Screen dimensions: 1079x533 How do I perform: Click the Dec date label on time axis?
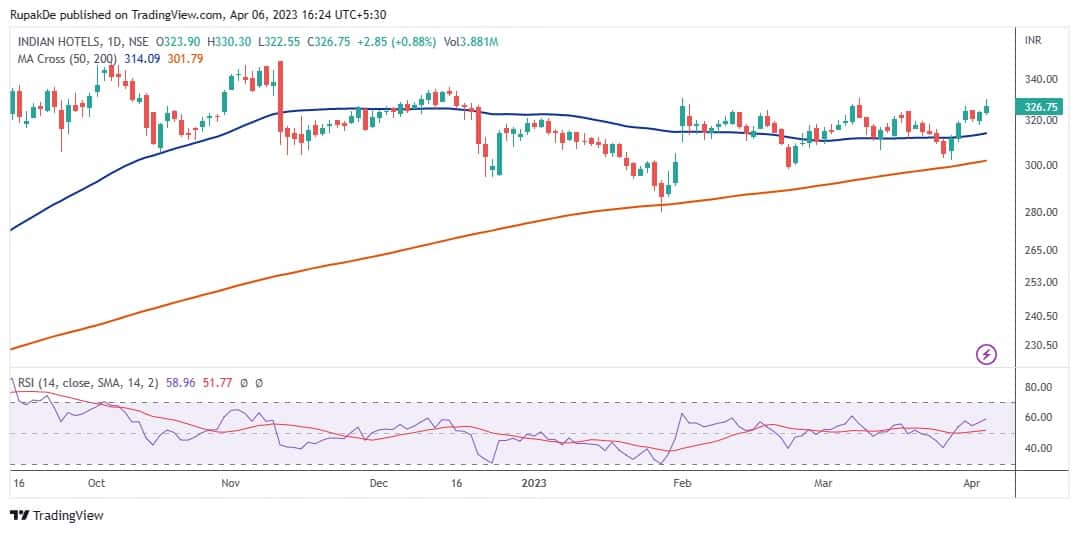pos(379,483)
